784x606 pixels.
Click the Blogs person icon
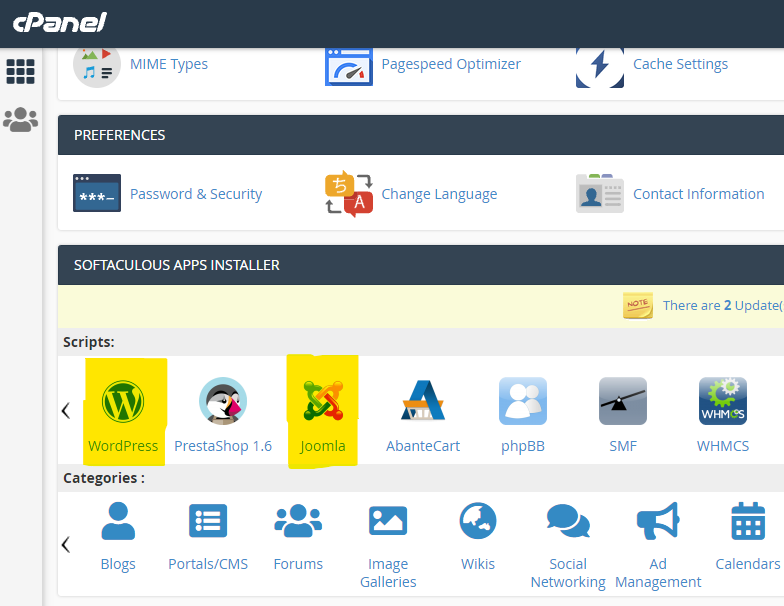point(118,521)
